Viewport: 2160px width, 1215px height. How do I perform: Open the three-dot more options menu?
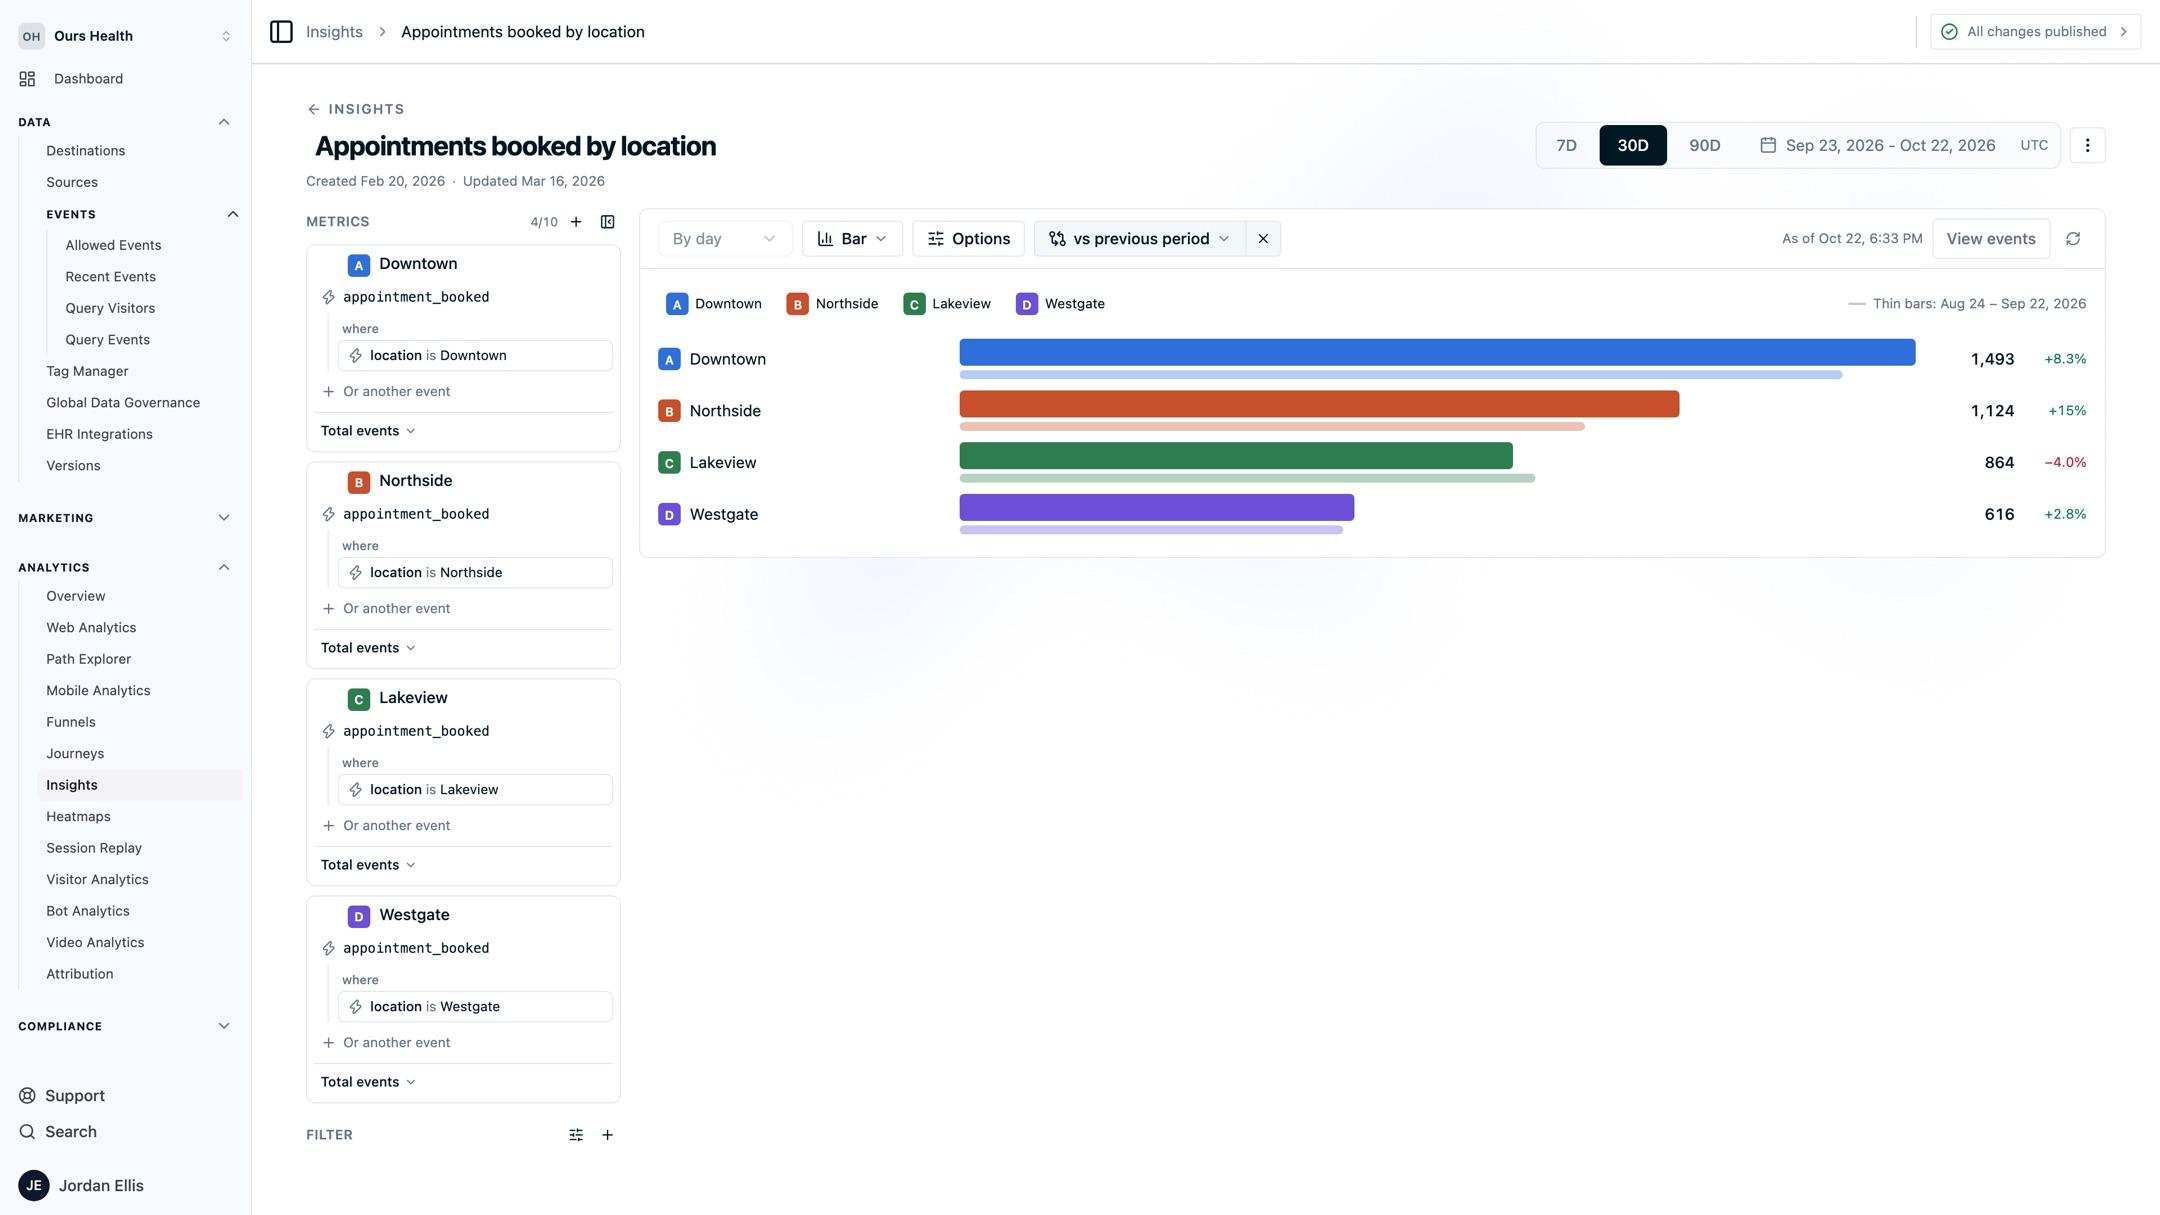2087,146
